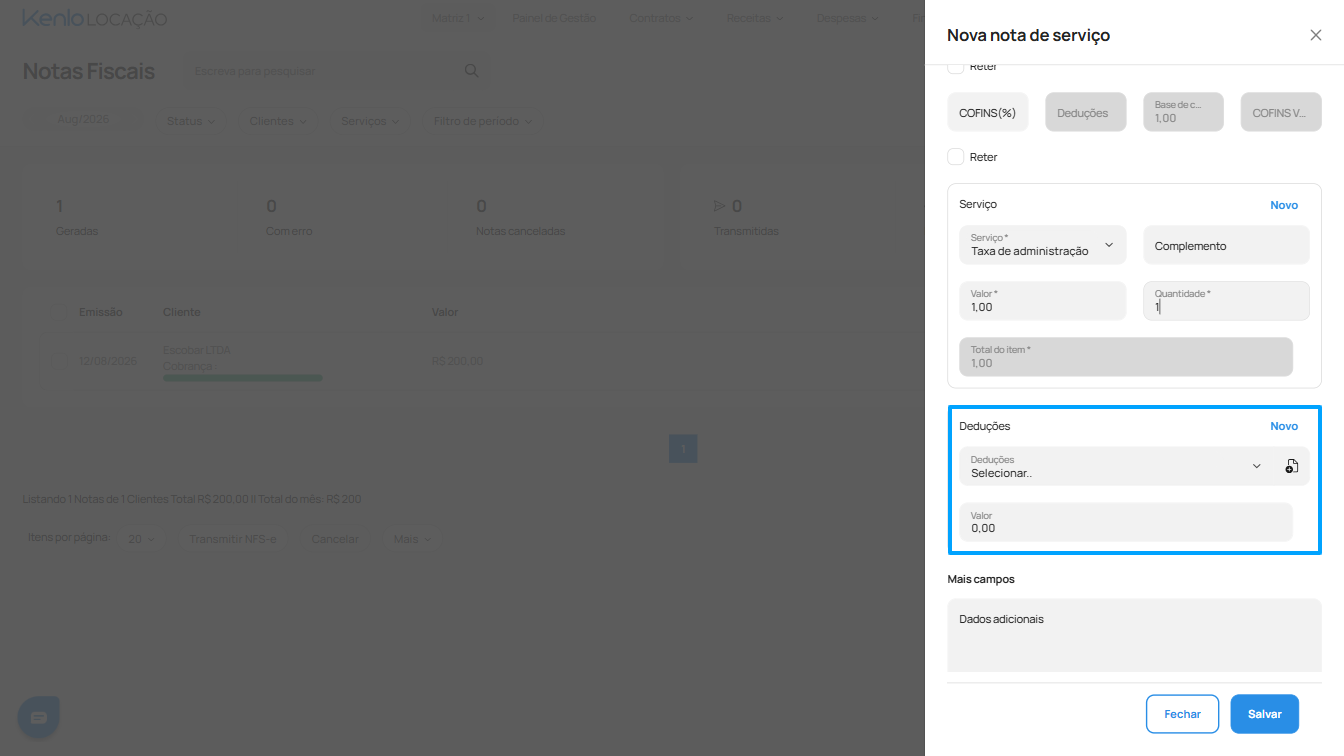The height and width of the screenshot is (756, 1344).
Task: Open the Contratos menu
Action: pos(663,18)
